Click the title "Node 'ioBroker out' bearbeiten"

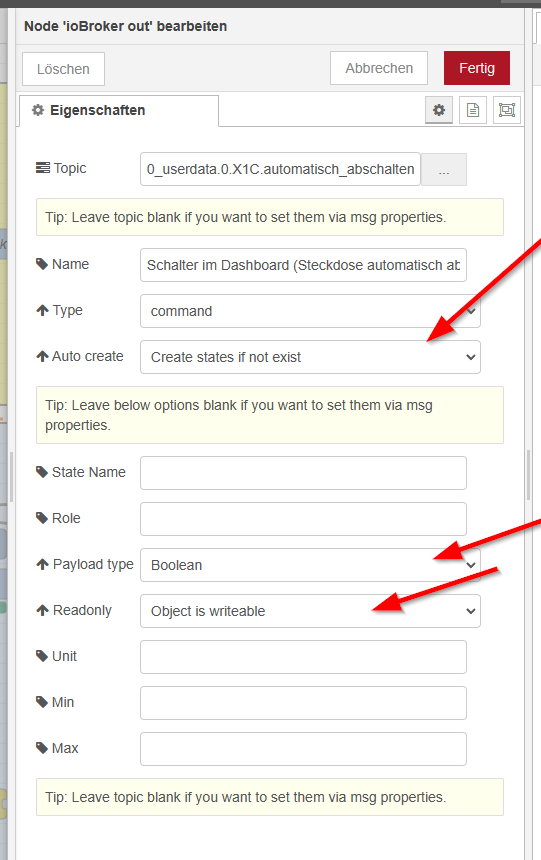point(126,26)
